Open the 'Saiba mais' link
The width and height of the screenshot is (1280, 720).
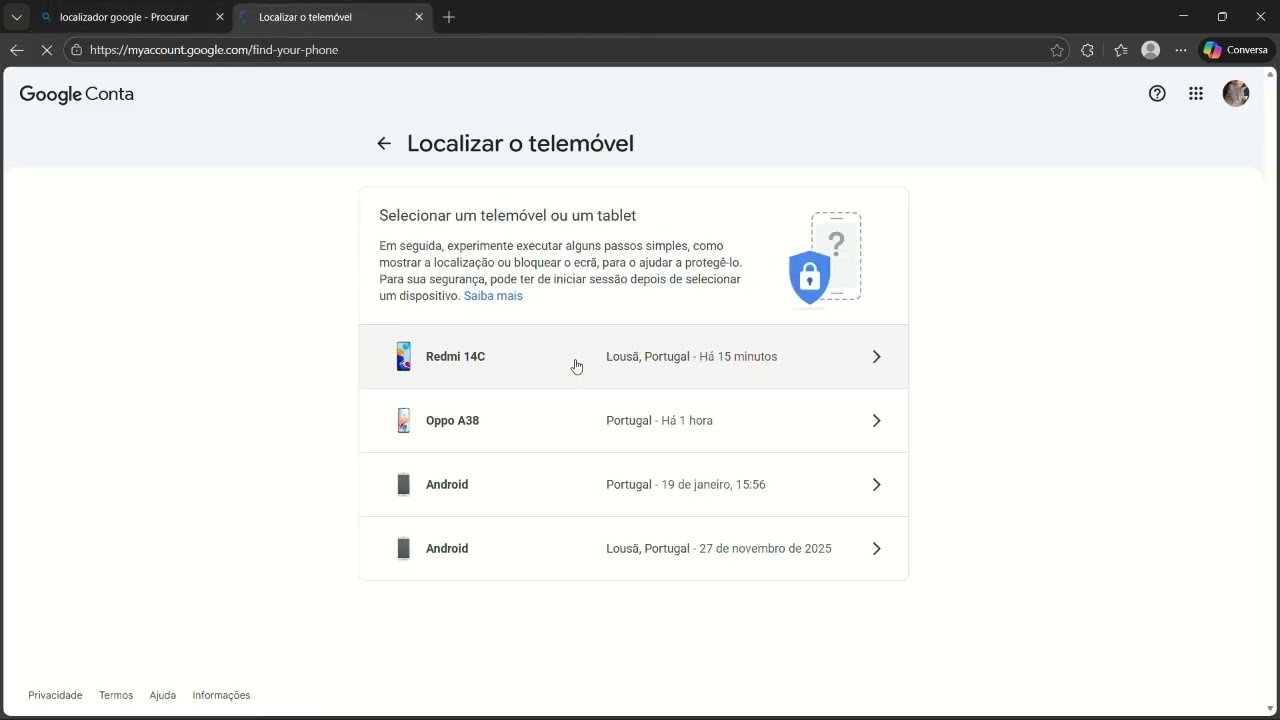[493, 296]
